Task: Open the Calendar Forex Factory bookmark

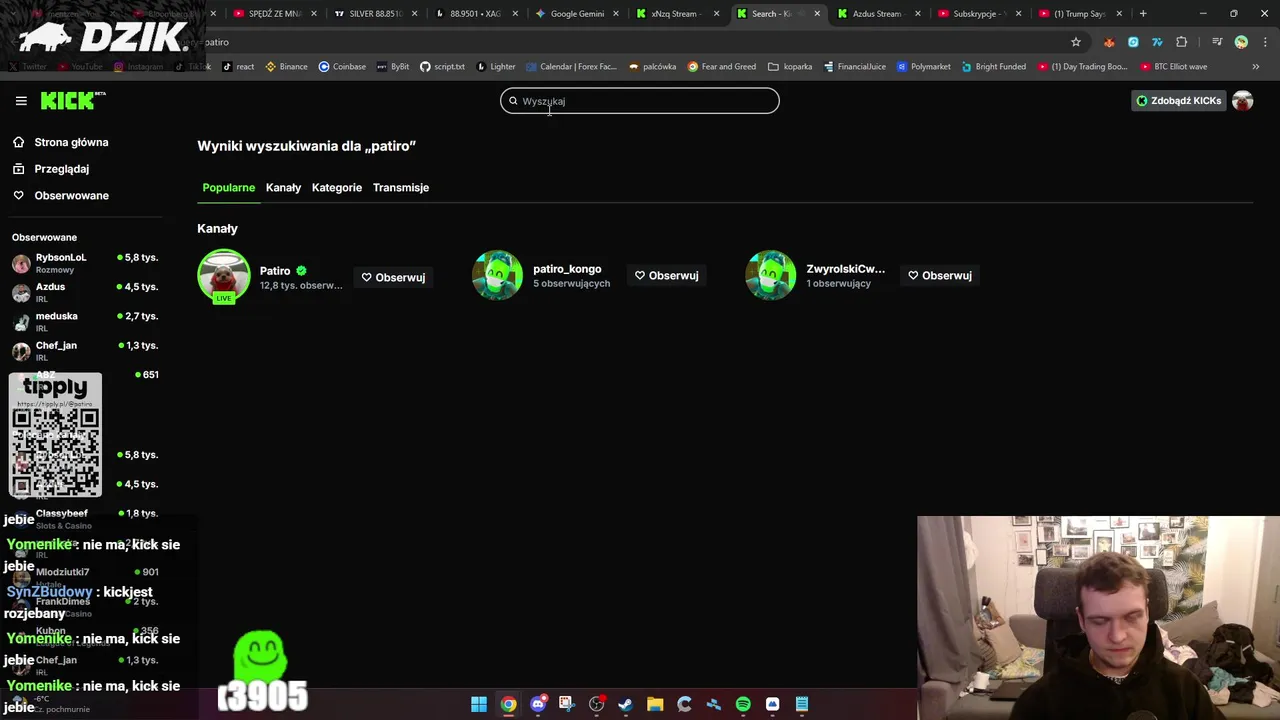Action: coord(571,67)
